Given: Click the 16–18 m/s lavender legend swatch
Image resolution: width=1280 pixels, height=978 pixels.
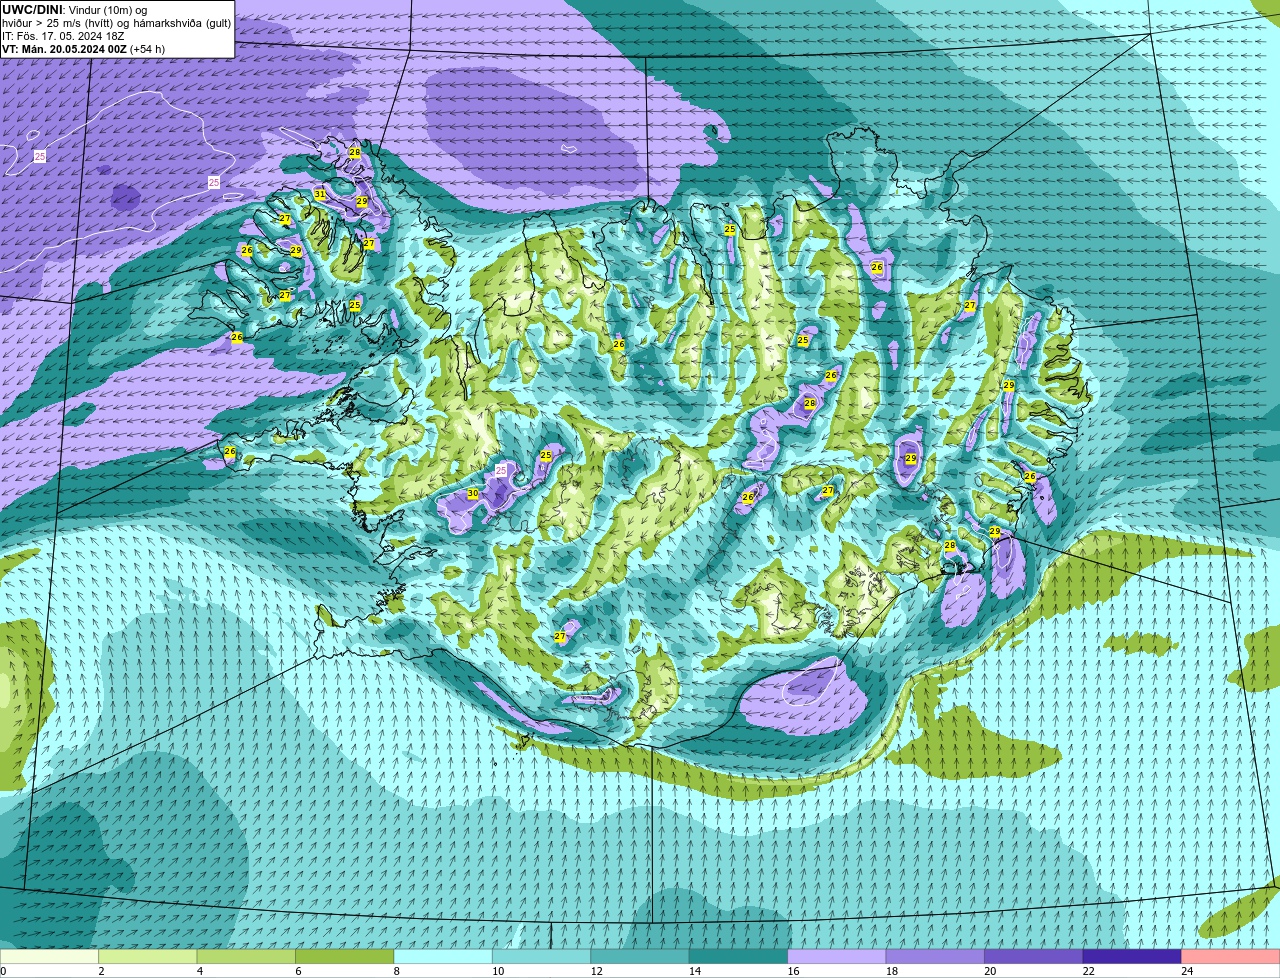Looking at the screenshot, I should coord(837,957).
